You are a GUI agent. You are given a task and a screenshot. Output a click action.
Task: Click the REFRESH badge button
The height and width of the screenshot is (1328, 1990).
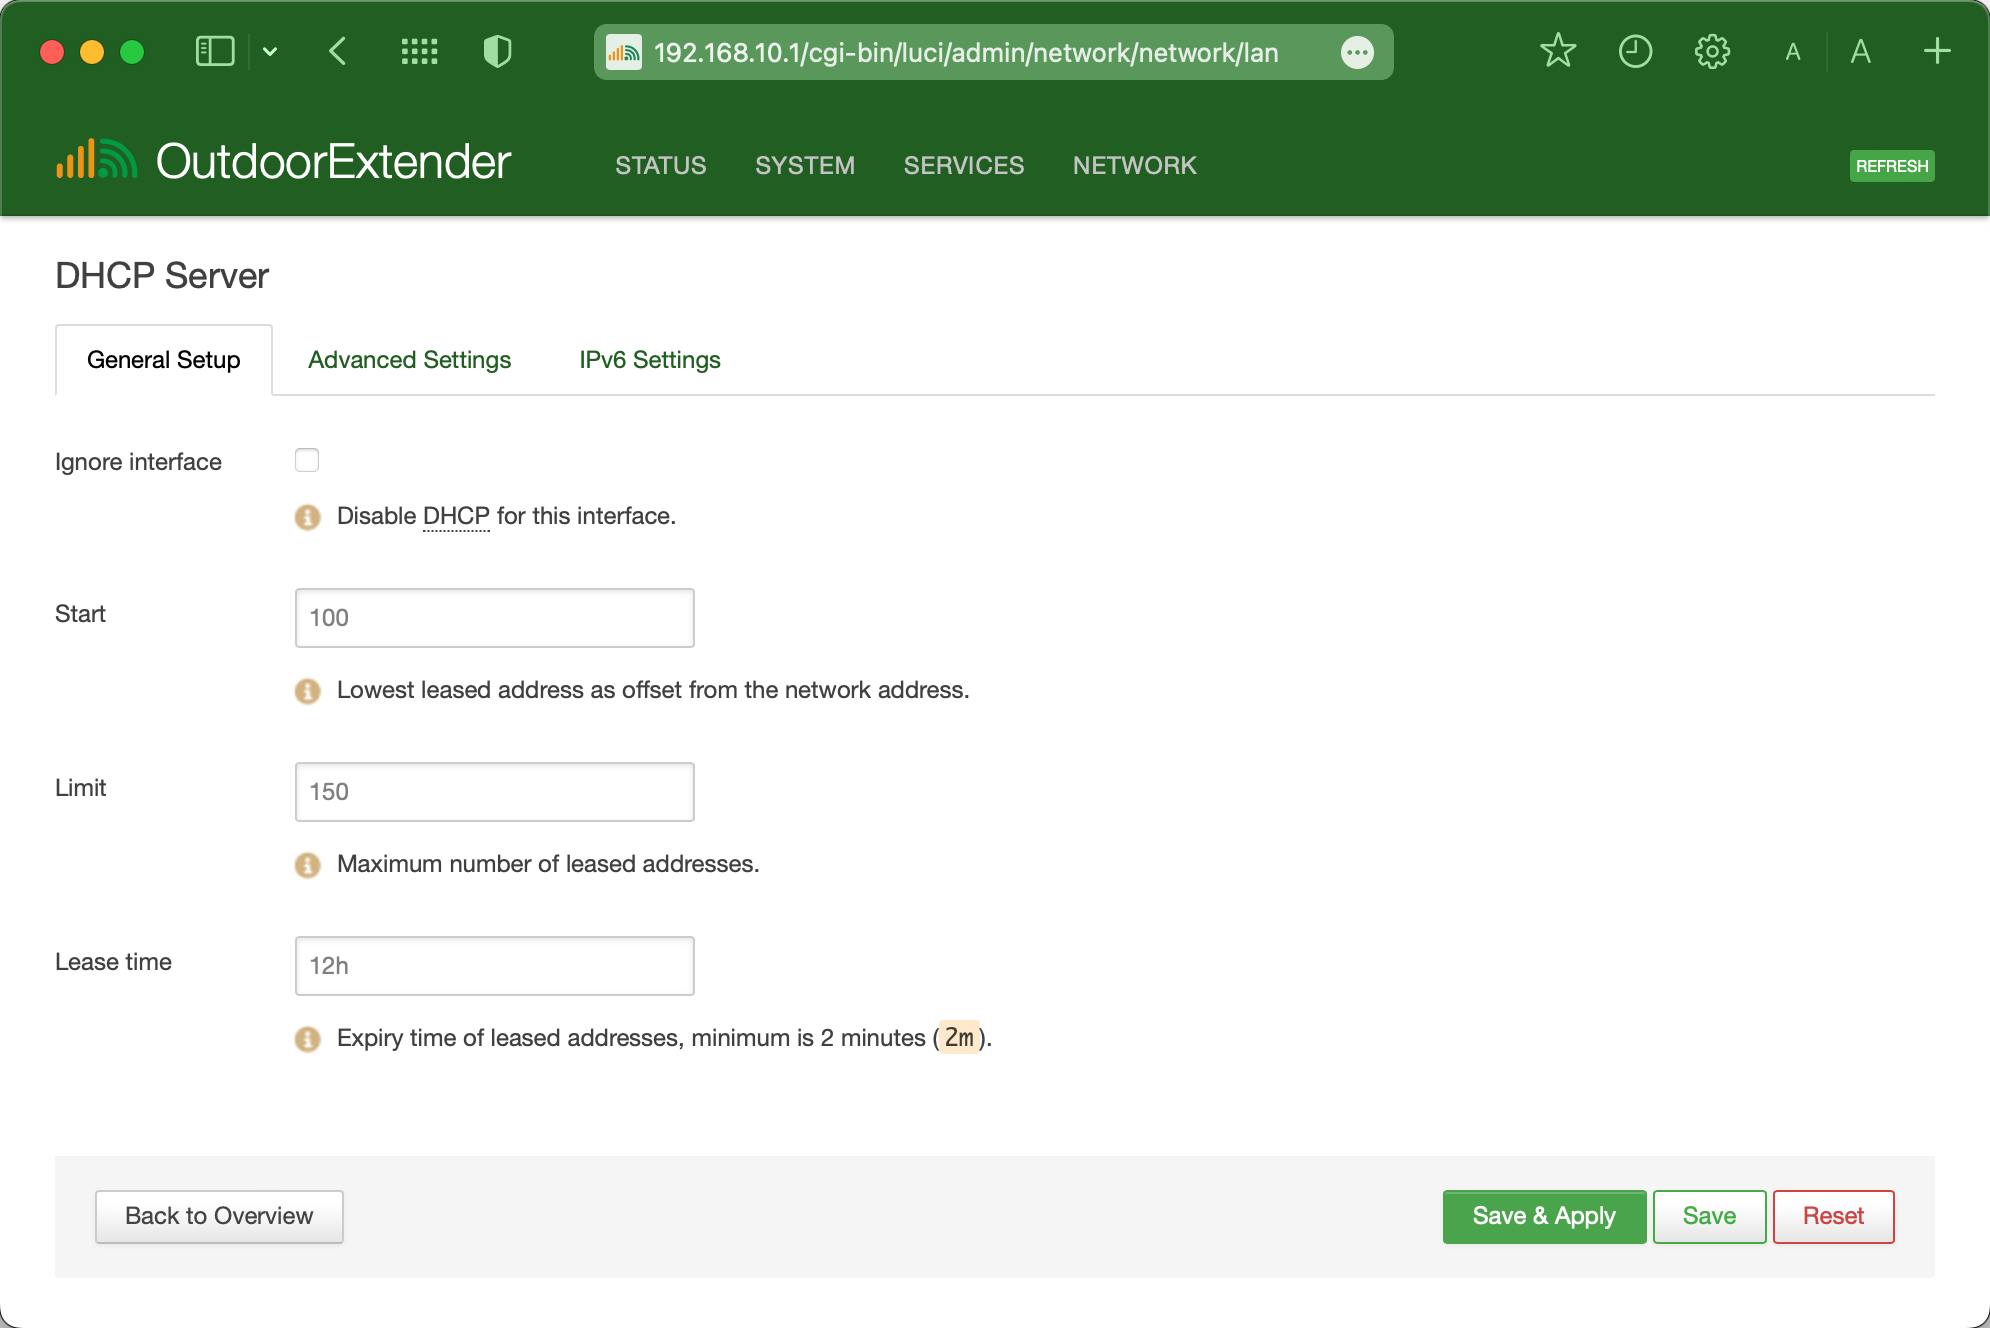1891,166
